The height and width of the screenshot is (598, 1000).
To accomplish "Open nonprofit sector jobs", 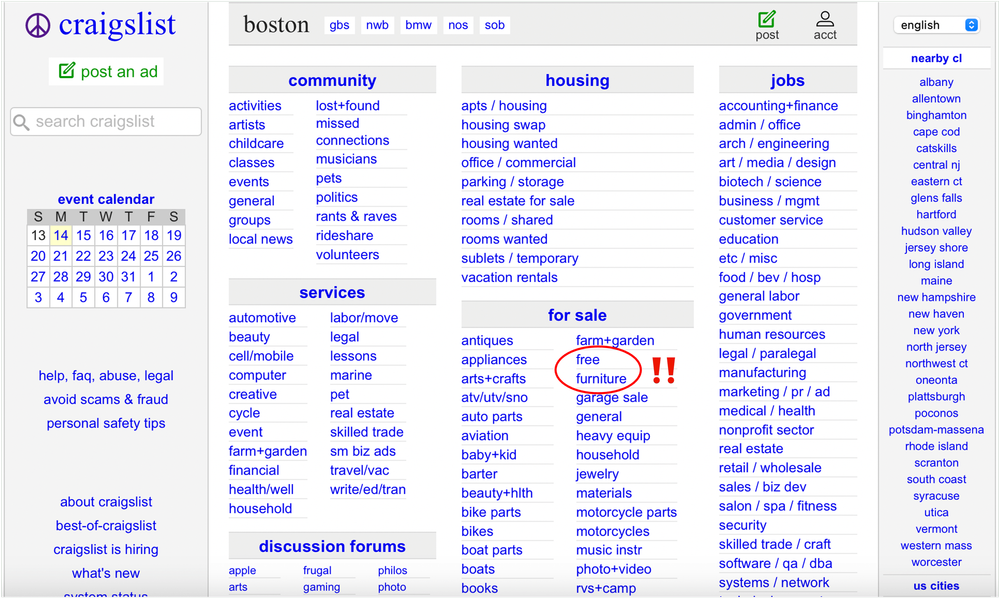I will [x=766, y=430].
